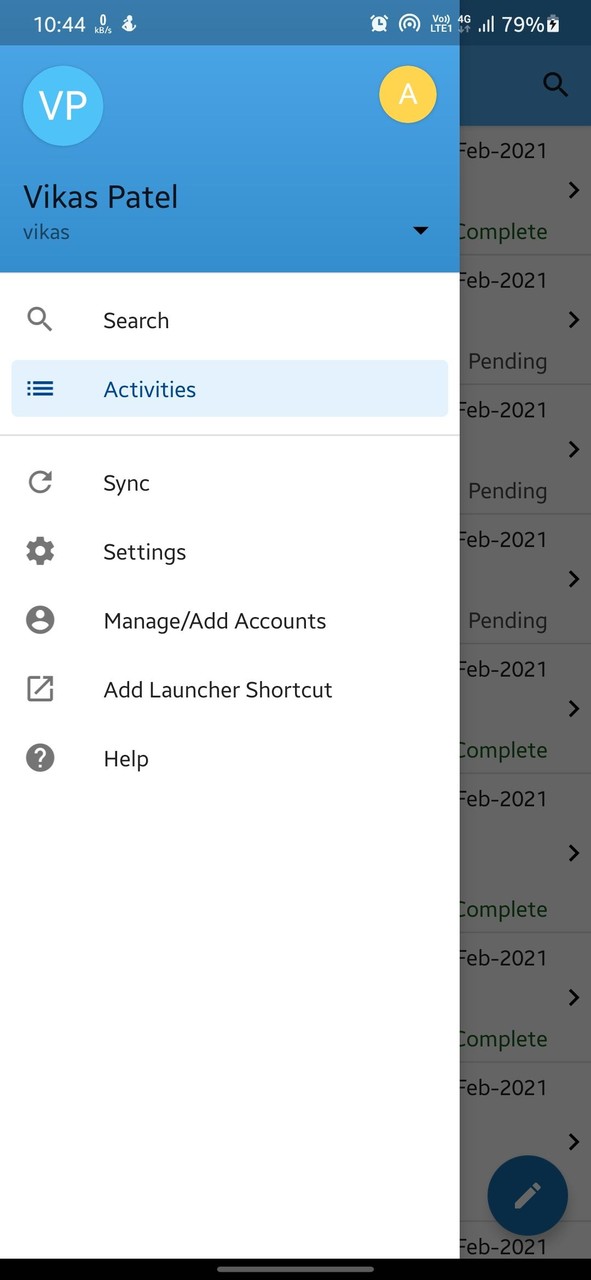Tap the VP profile avatar
591x1280 pixels.
63,106
